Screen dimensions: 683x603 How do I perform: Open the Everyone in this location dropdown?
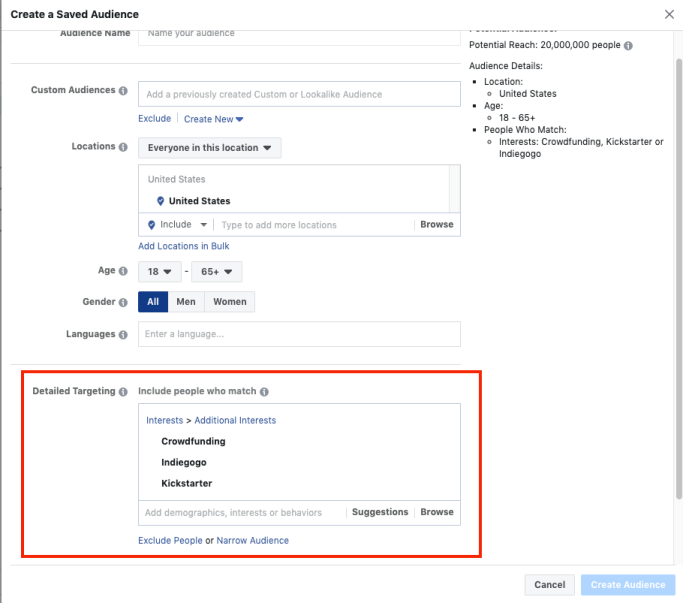click(210, 148)
